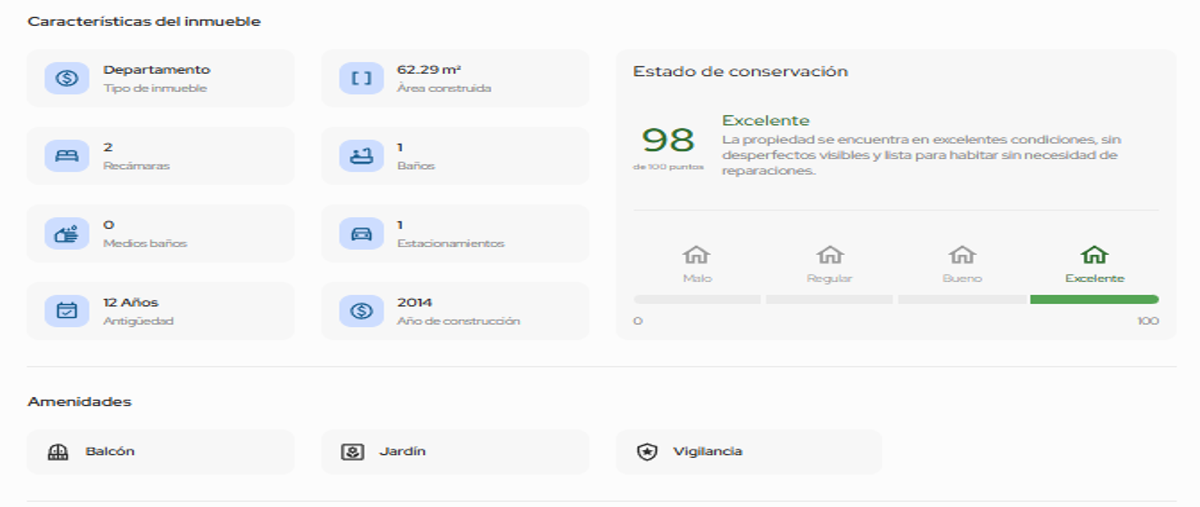The image size is (1200, 507).
Task: Click the 'Medios baños' label
Action: pyautogui.click(x=145, y=243)
